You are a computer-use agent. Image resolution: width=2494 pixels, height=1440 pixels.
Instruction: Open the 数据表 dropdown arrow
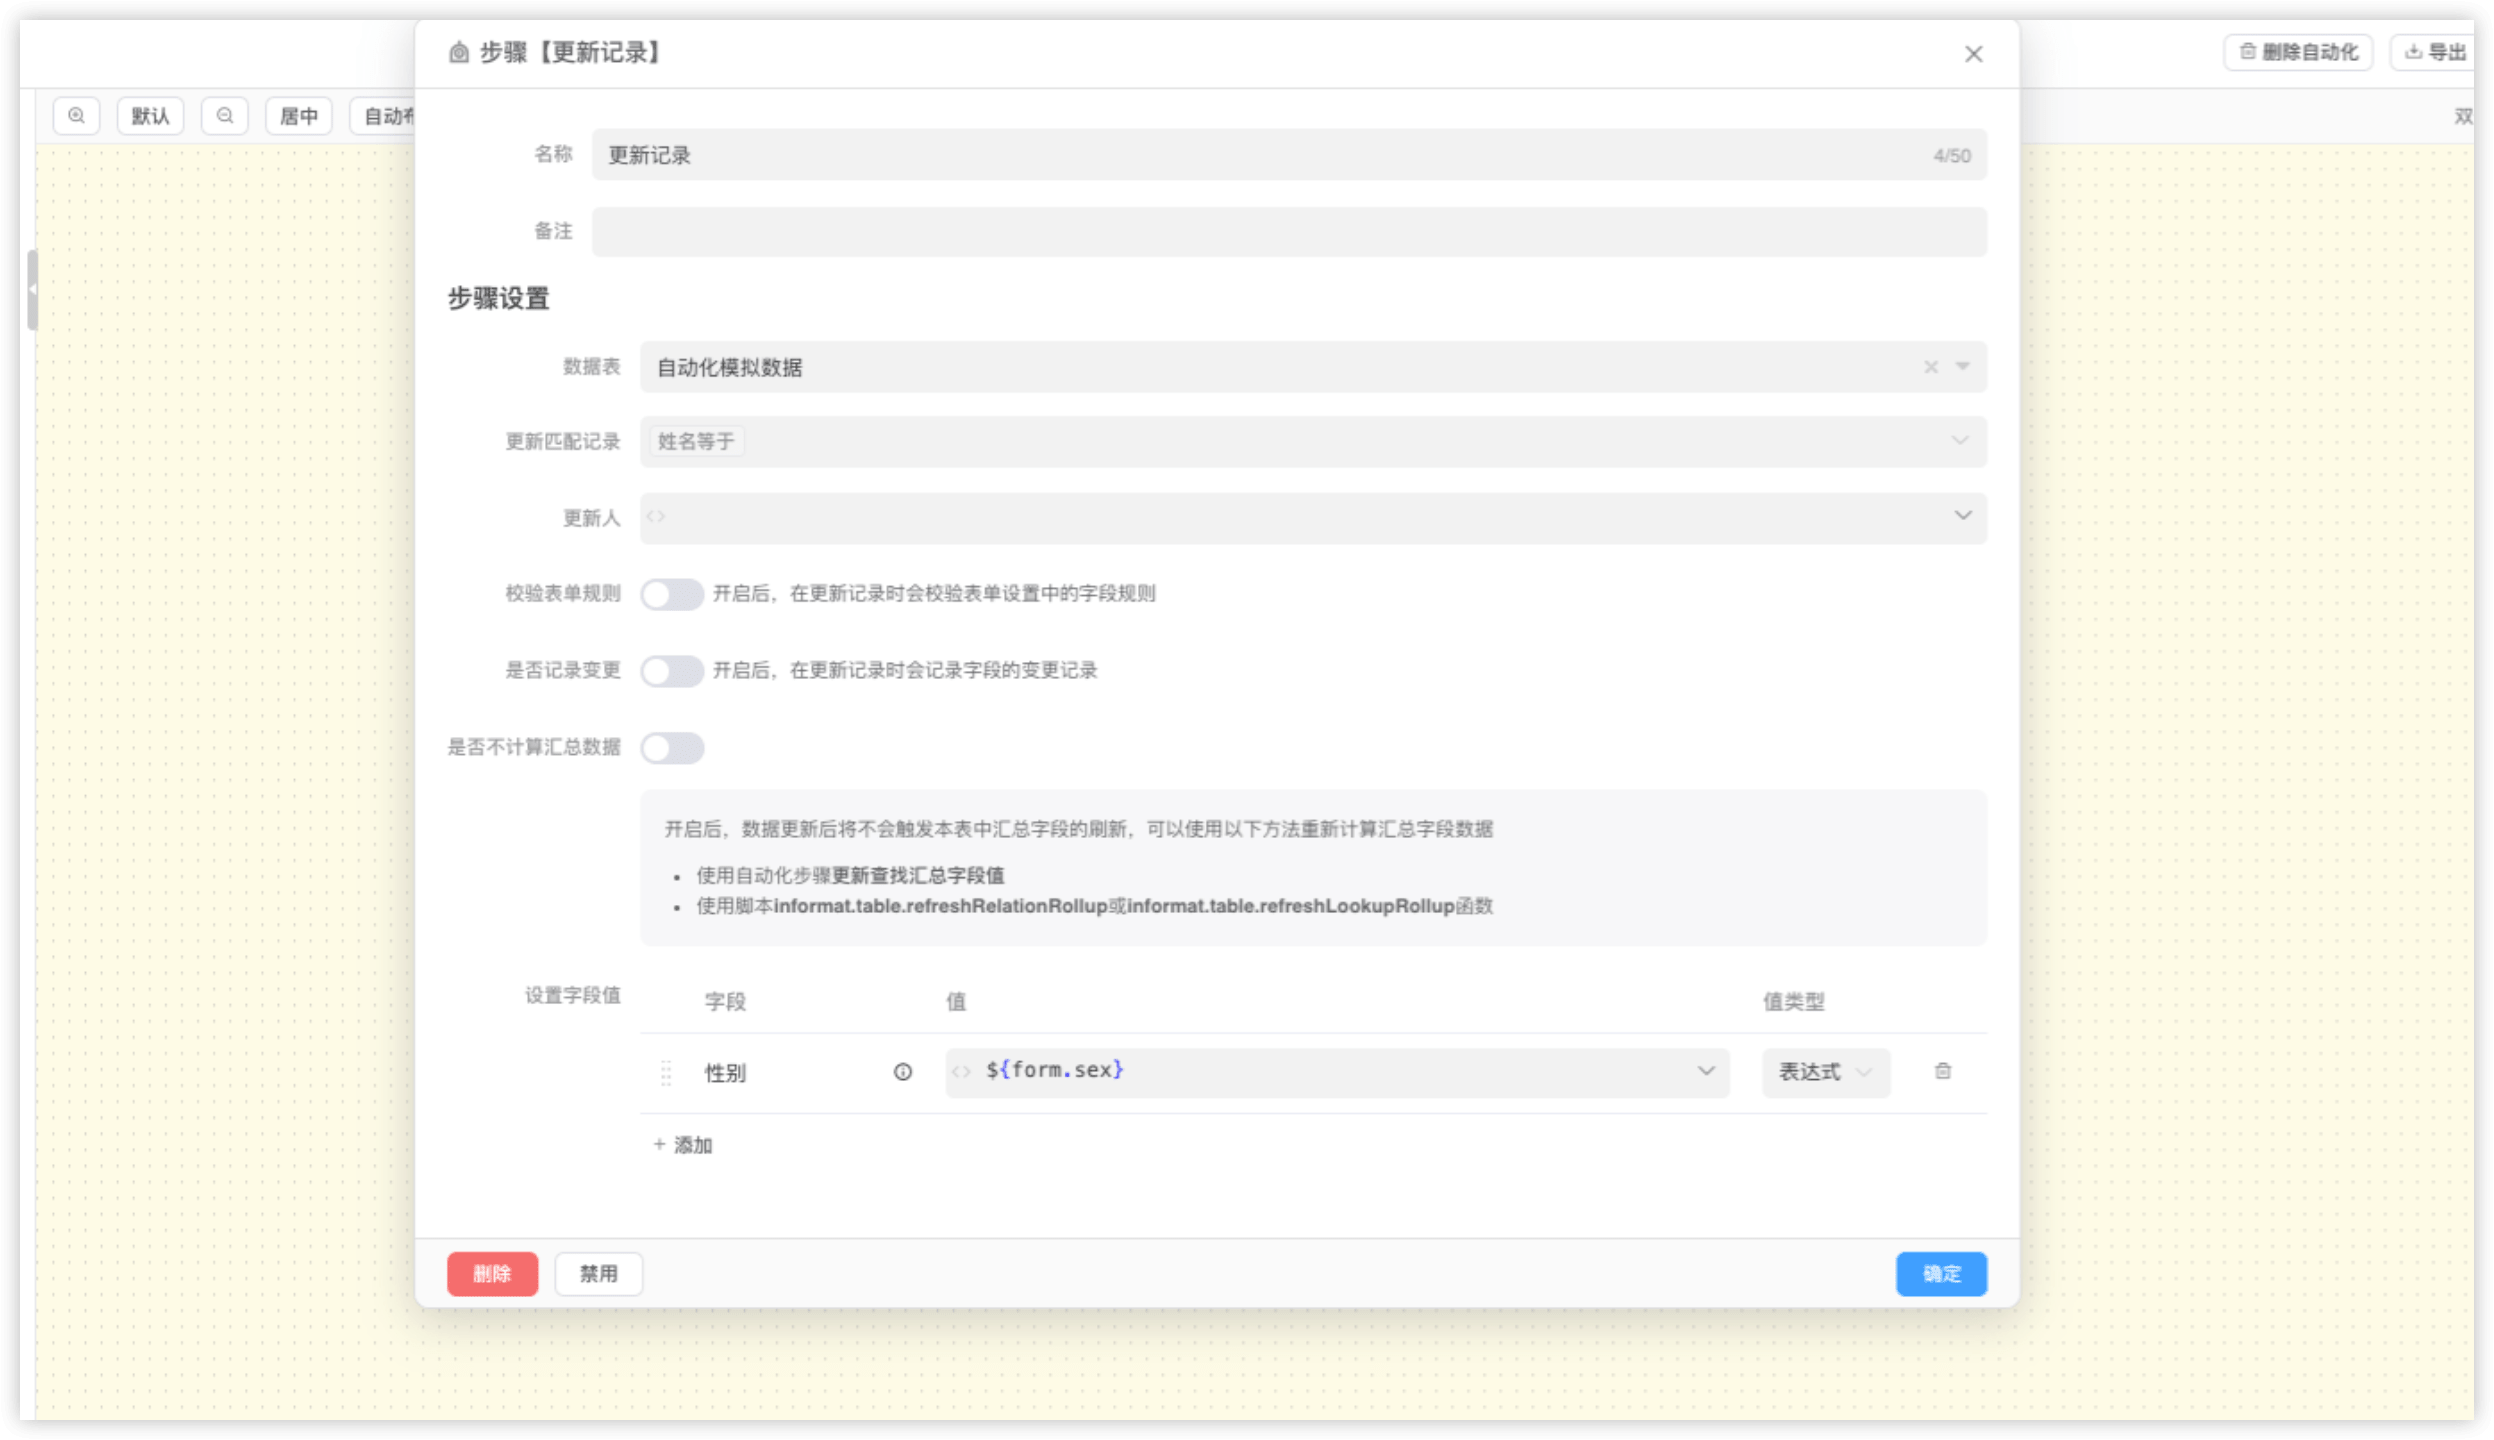[1962, 367]
